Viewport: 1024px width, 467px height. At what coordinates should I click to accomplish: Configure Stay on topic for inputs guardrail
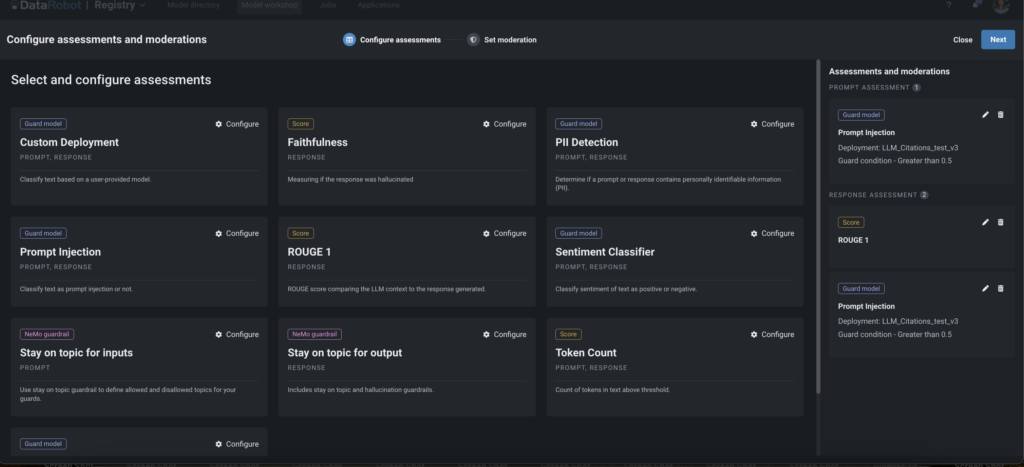click(237, 334)
